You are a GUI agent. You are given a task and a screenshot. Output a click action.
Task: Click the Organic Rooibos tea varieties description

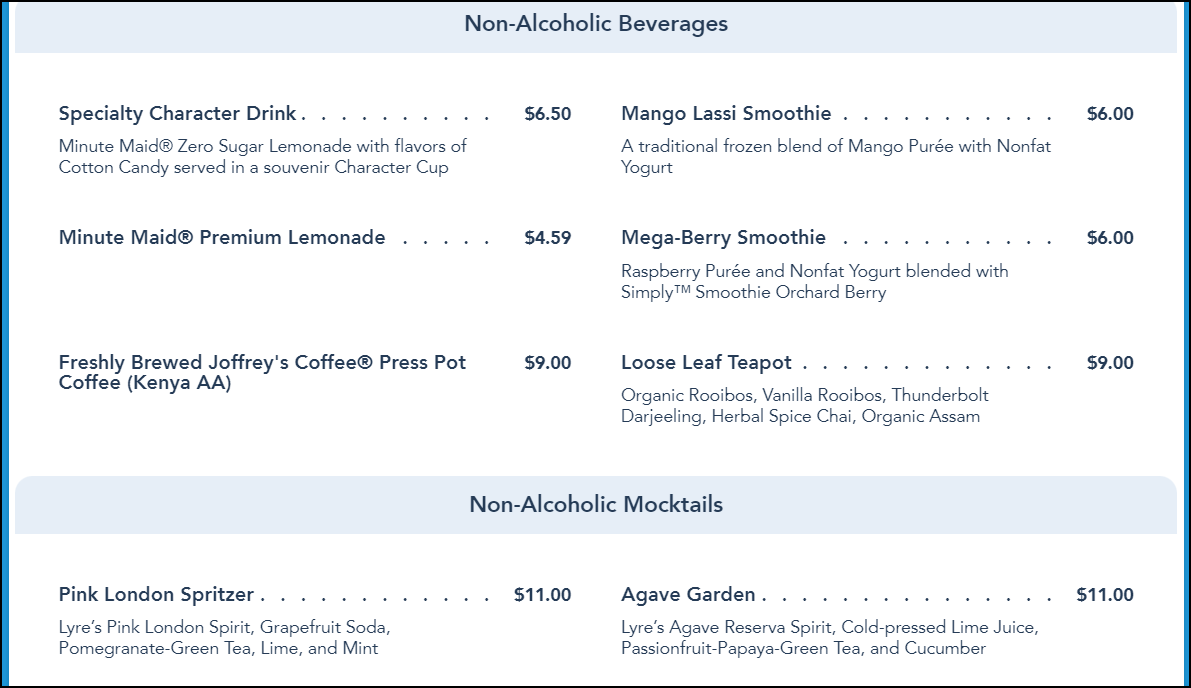click(804, 406)
